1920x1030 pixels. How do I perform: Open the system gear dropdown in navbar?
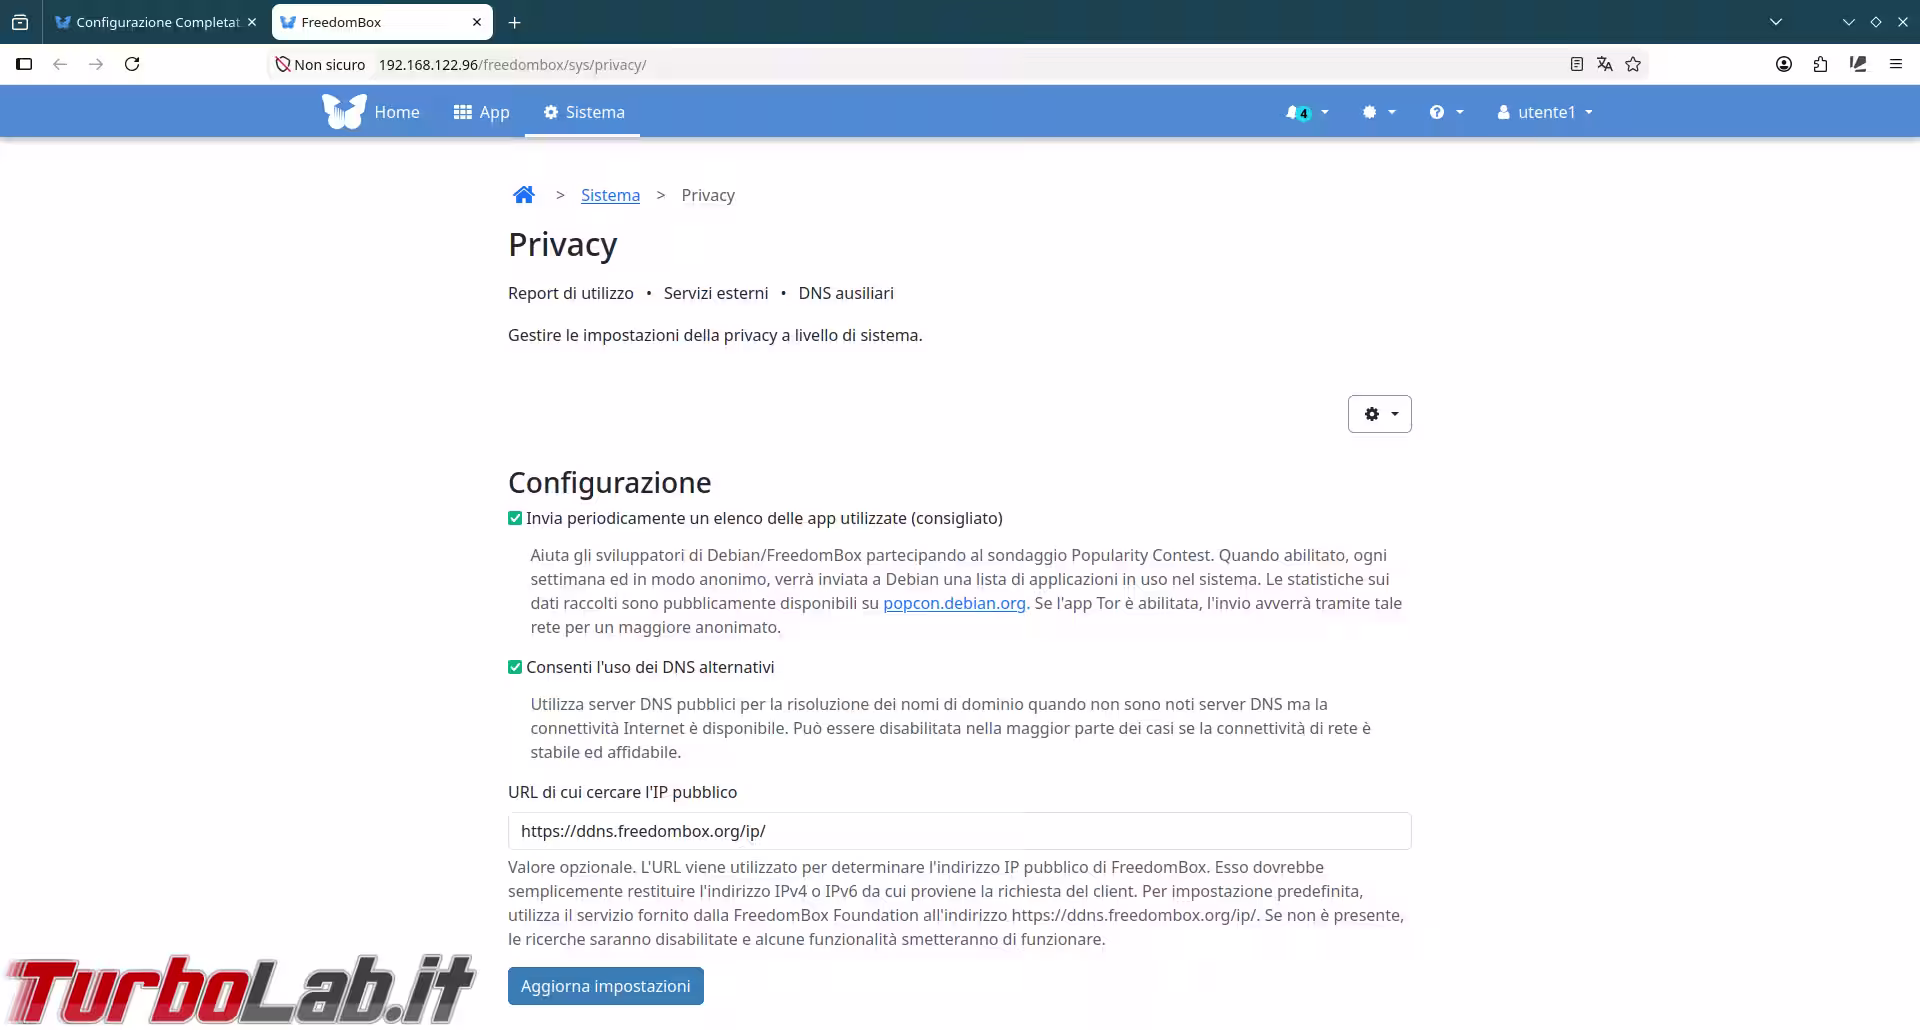pyautogui.click(x=1379, y=112)
